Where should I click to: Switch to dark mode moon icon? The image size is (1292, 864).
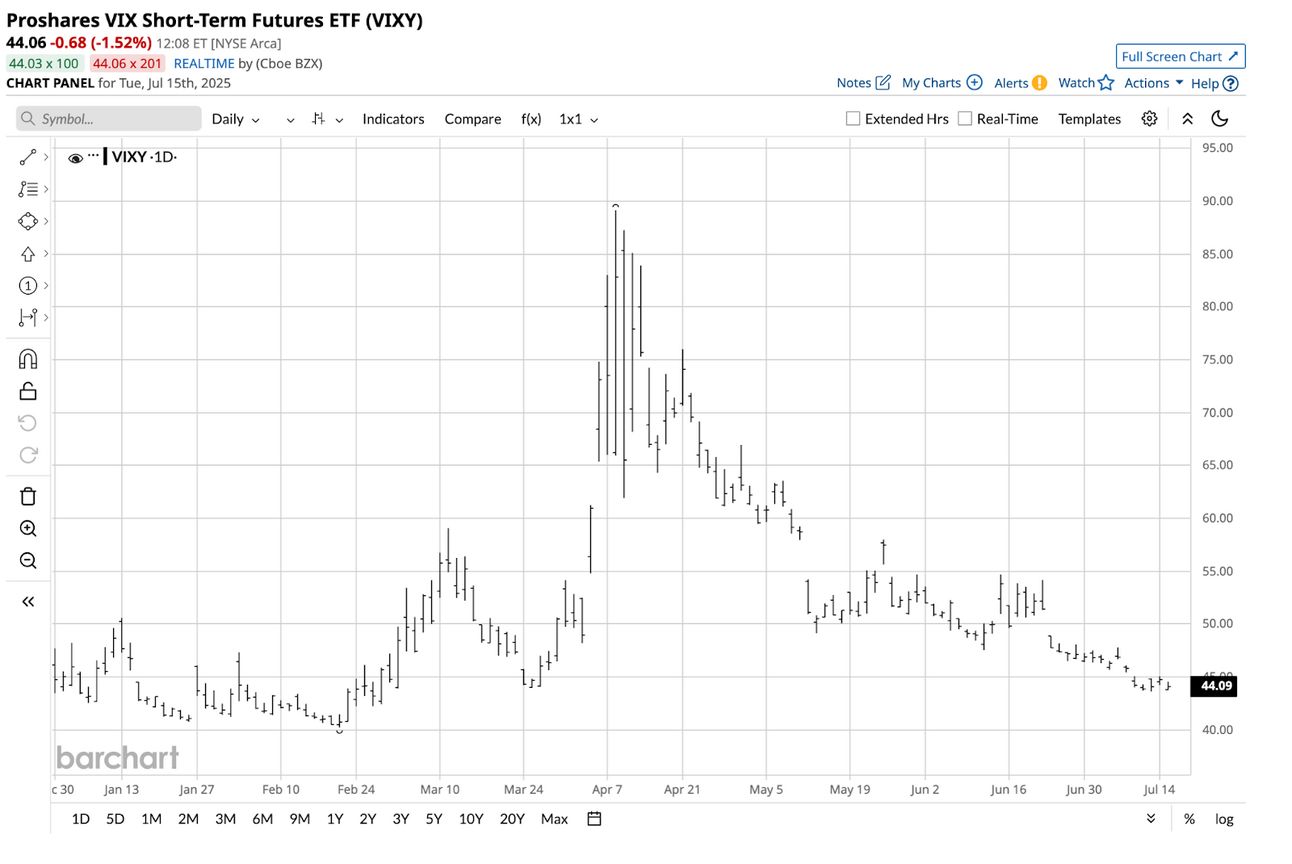click(1219, 119)
